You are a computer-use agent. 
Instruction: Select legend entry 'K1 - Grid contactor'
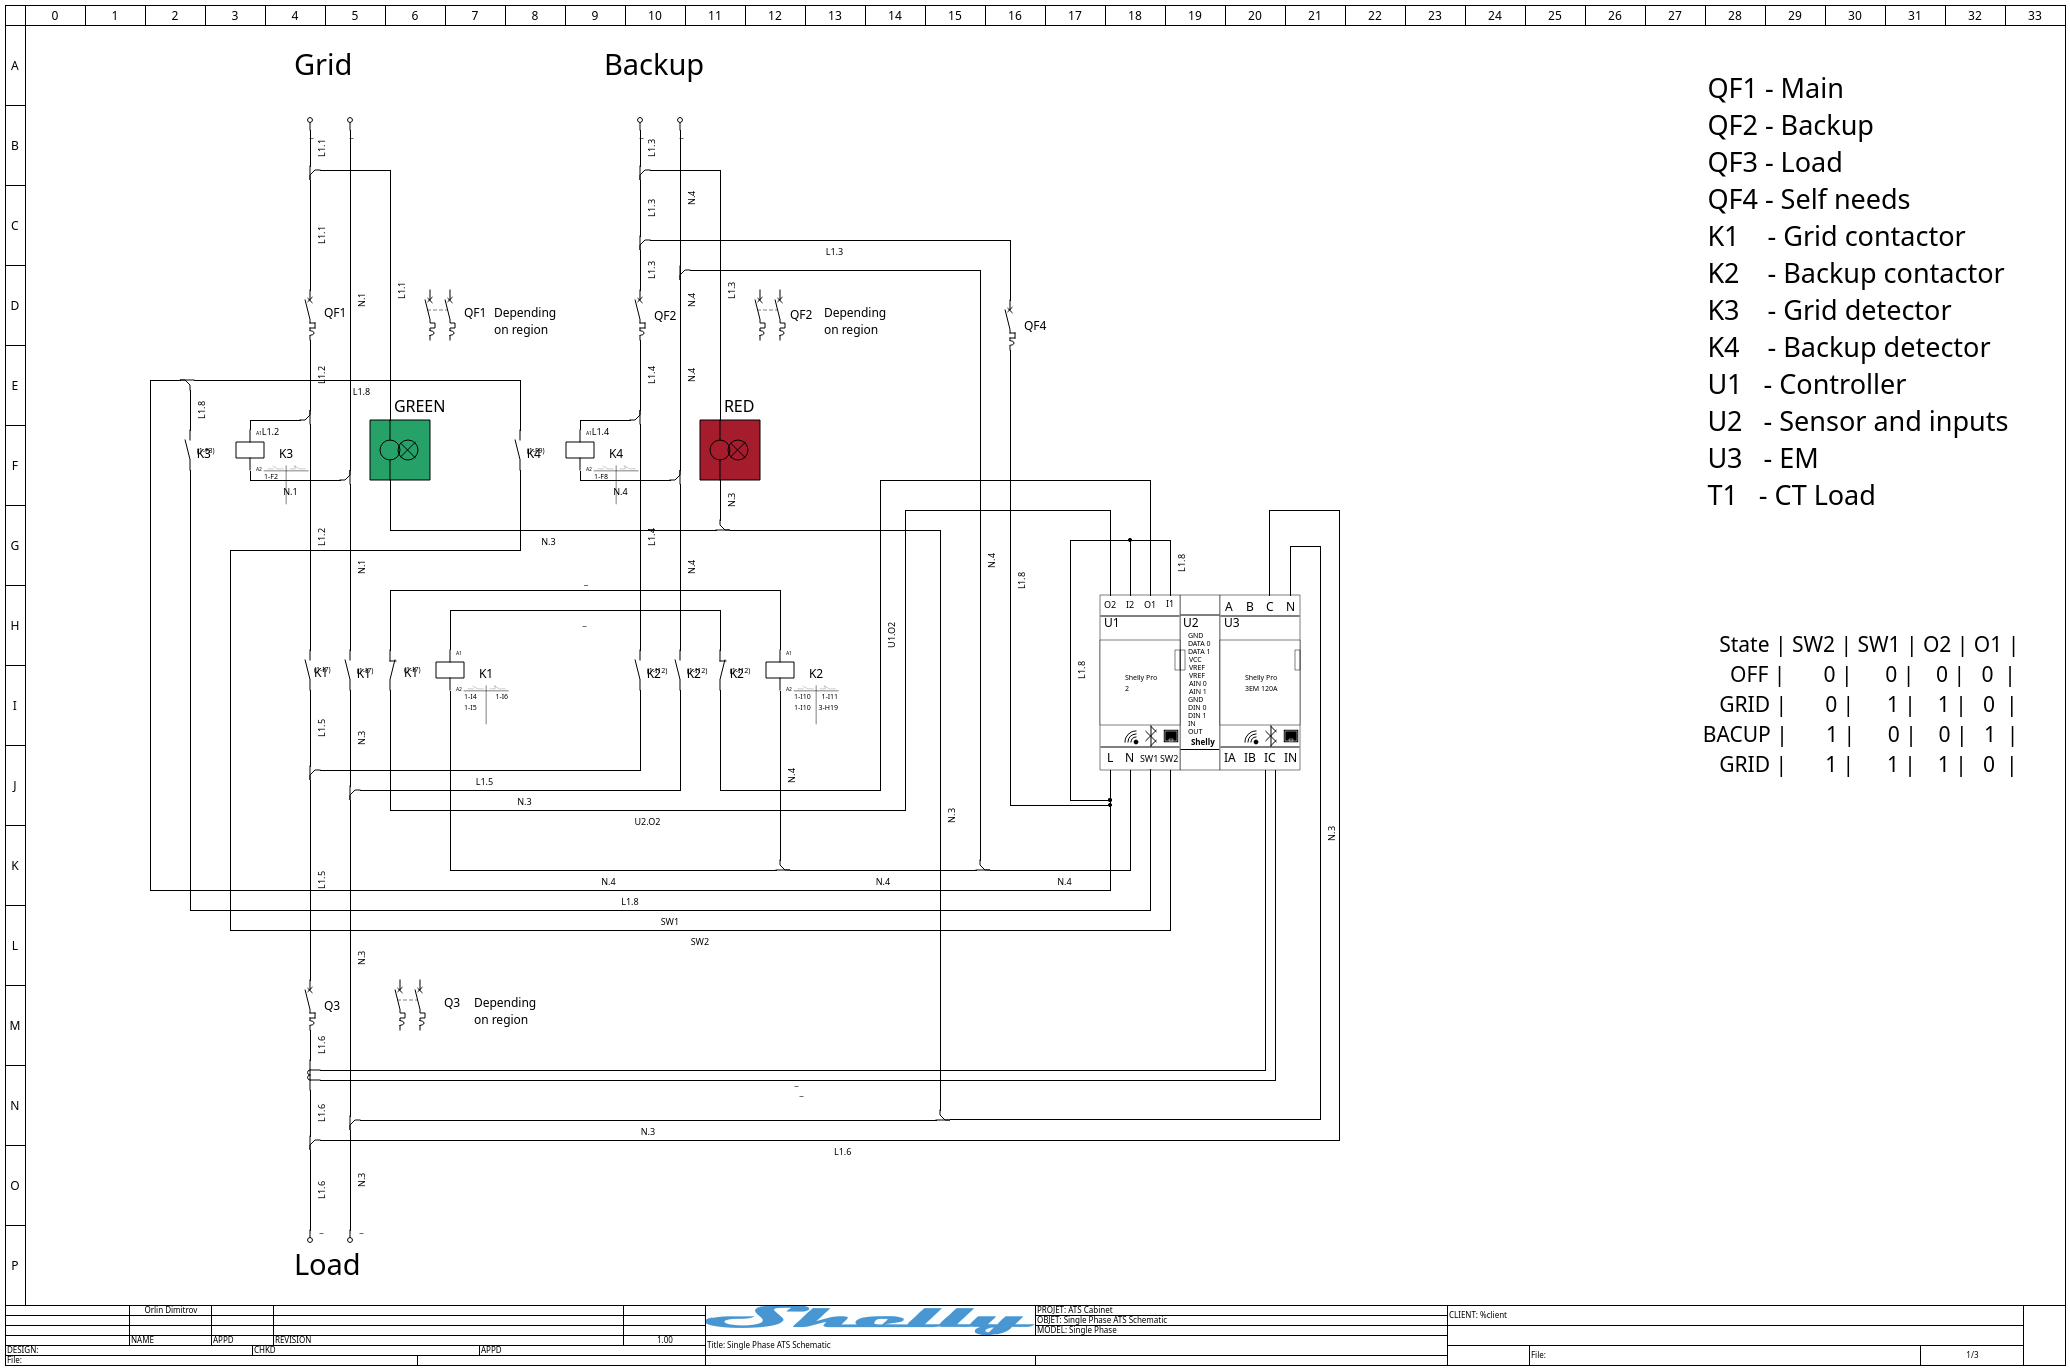pyautogui.click(x=1836, y=236)
